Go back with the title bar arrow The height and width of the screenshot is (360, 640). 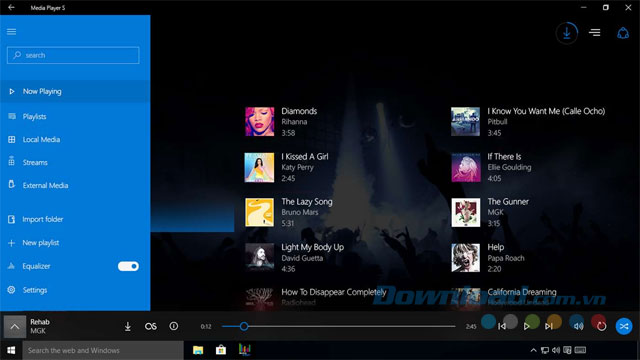[x=11, y=7]
